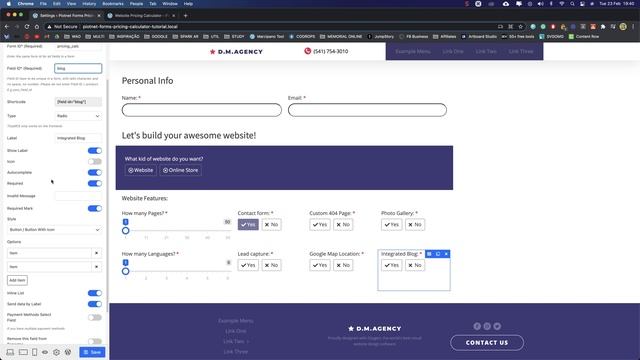Open the Bookmarks menu
The width and height of the screenshot is (640, 360).
coord(113,4)
